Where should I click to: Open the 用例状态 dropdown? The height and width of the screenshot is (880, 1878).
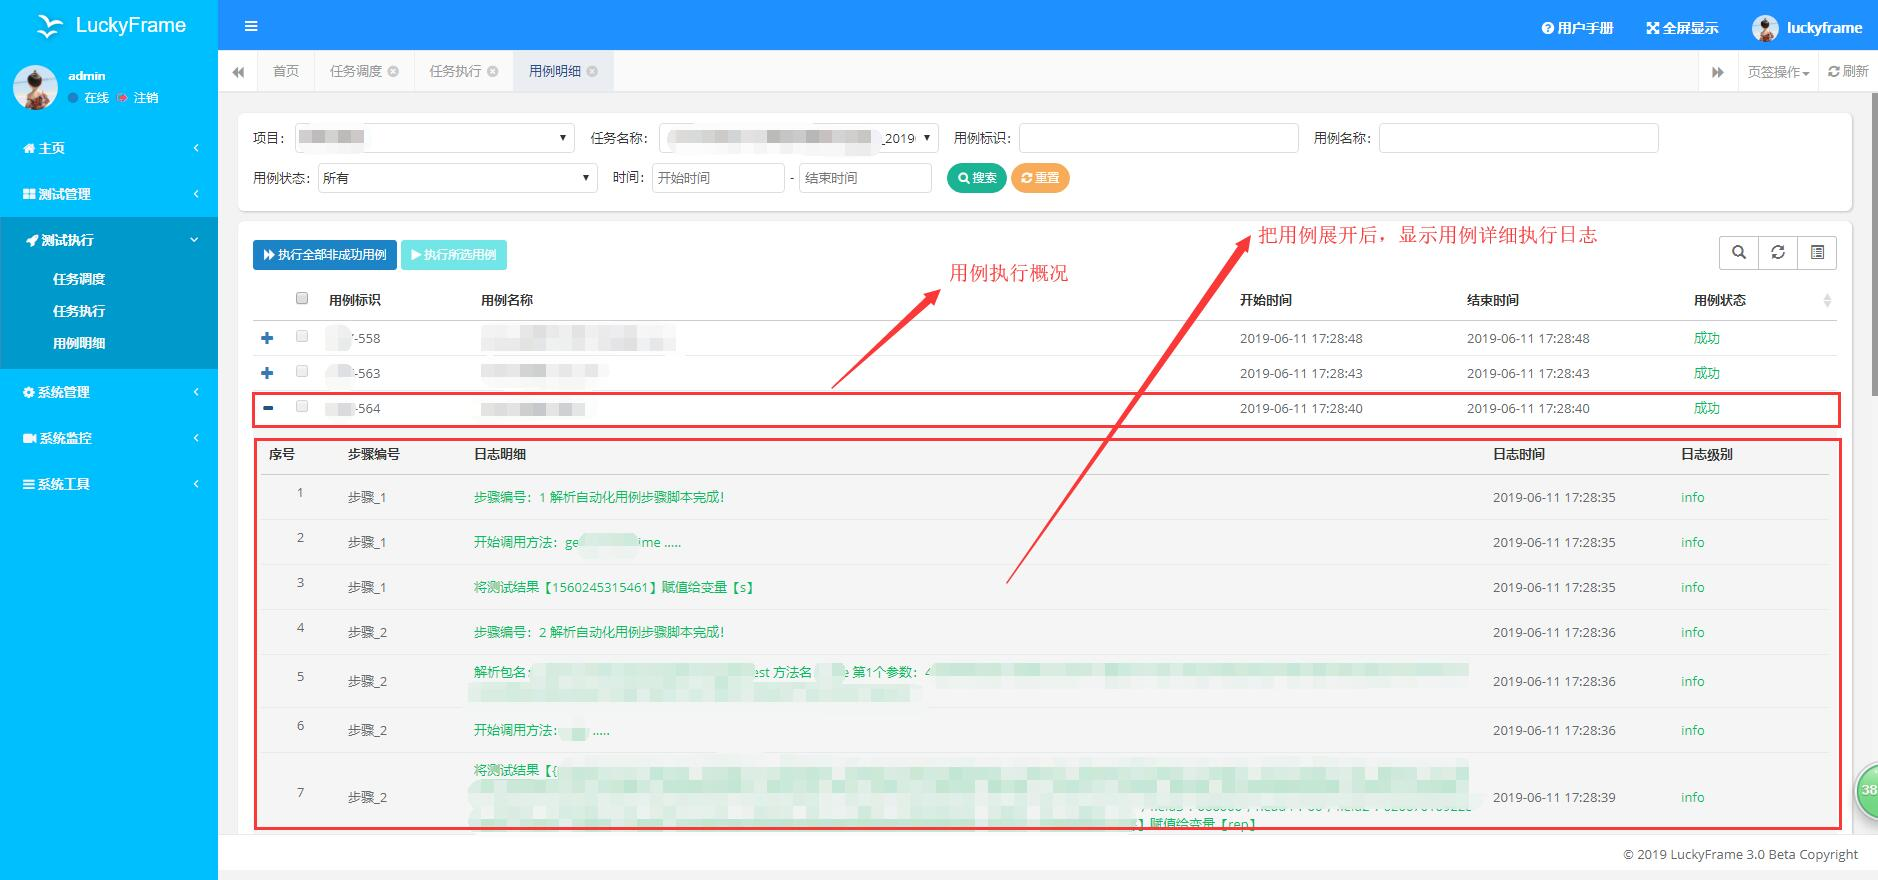tap(458, 178)
